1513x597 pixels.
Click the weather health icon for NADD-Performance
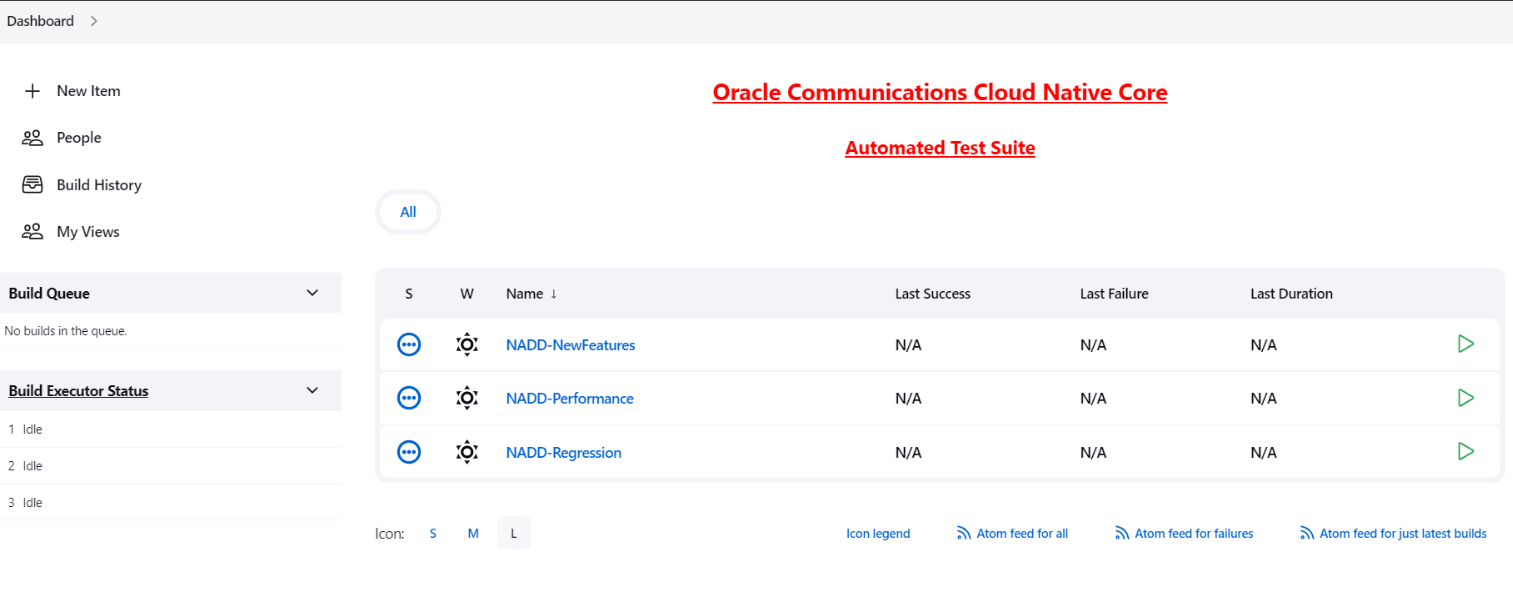click(466, 398)
